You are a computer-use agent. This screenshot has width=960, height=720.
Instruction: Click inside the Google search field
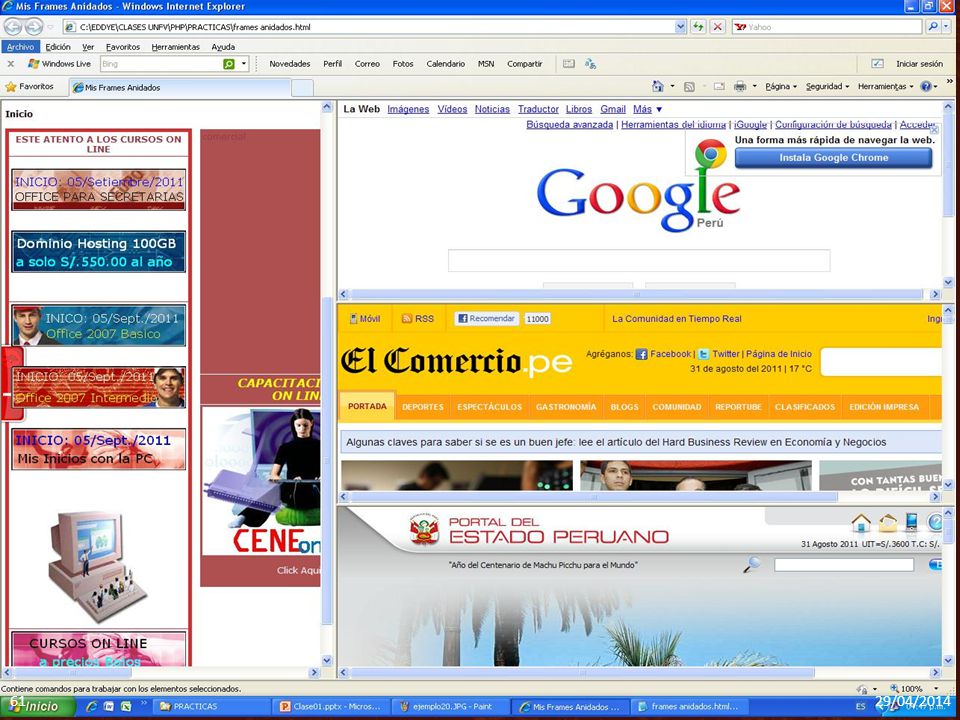click(639, 260)
